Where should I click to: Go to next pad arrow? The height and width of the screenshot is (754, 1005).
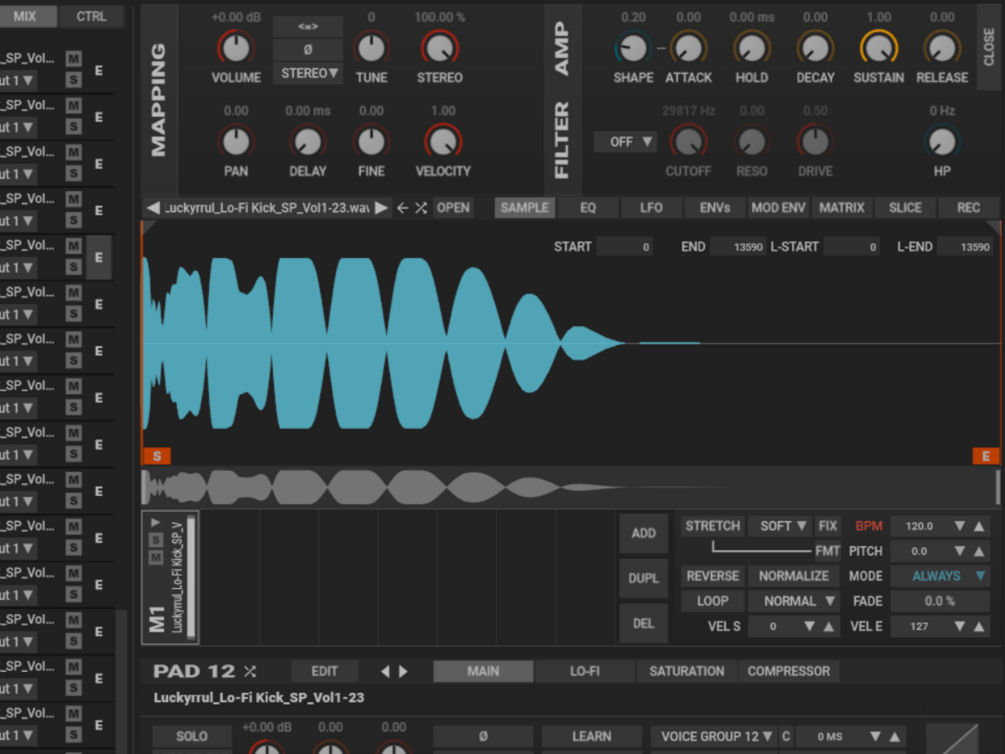[403, 671]
